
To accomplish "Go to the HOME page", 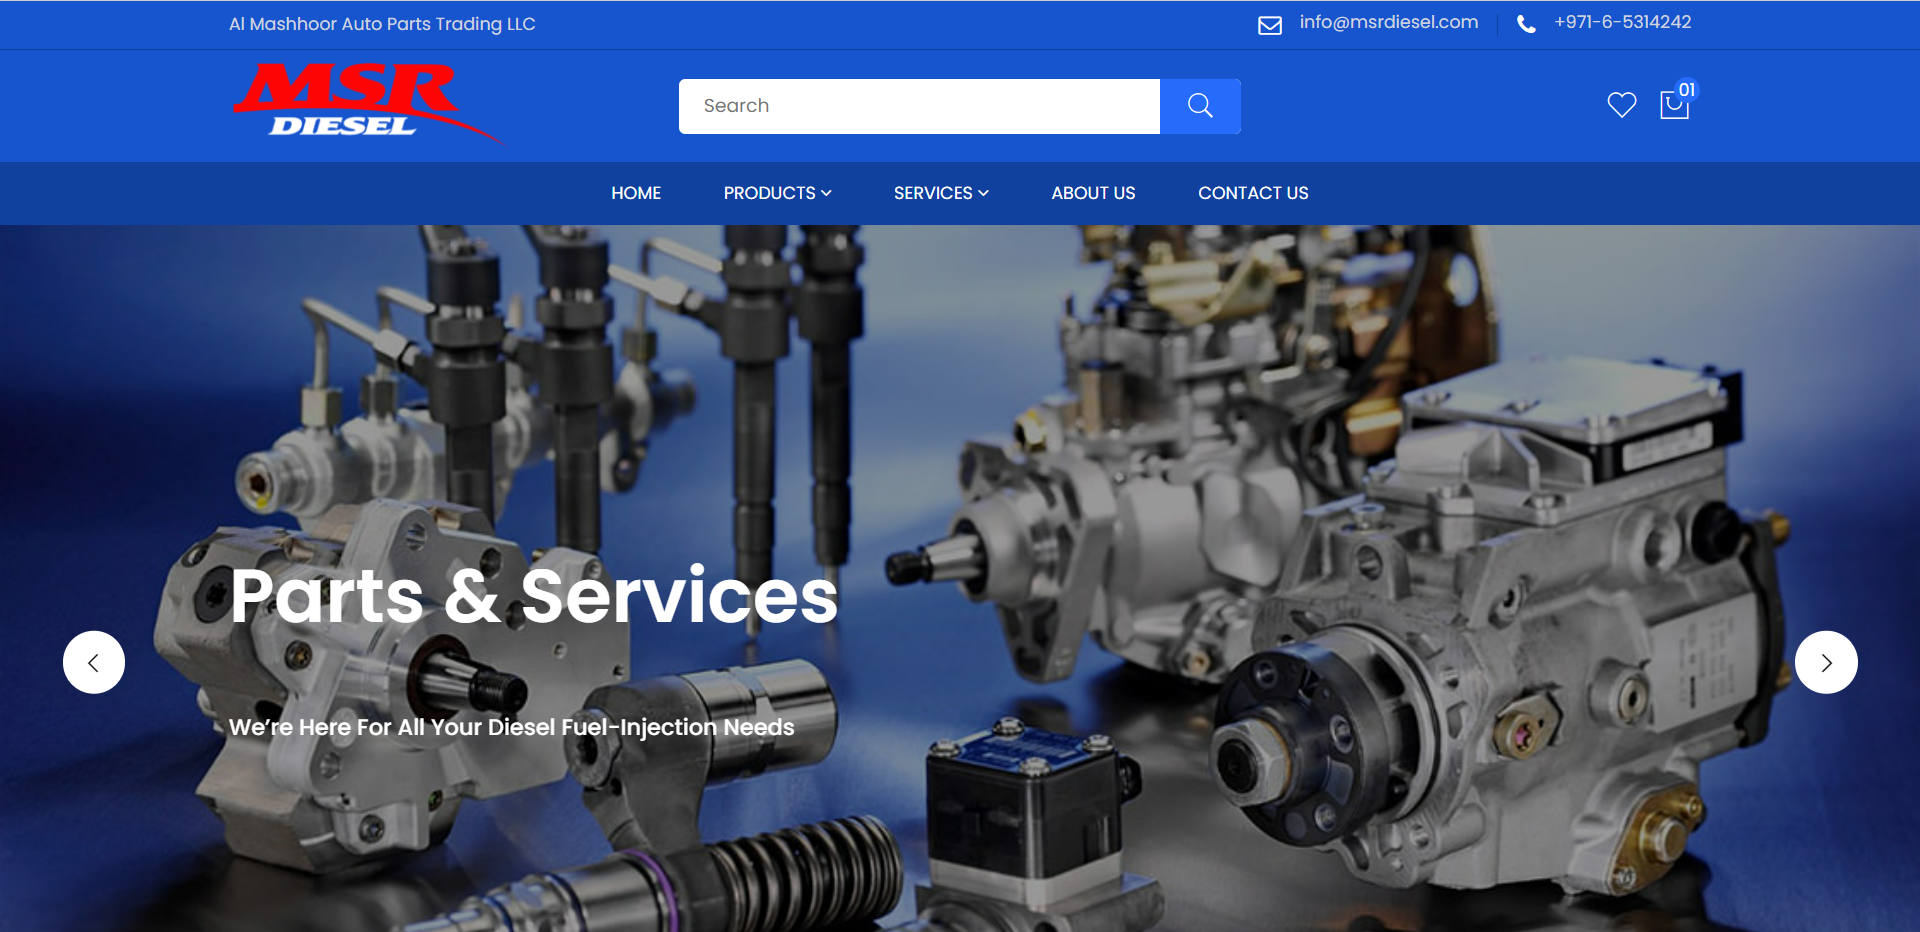I will 636,193.
